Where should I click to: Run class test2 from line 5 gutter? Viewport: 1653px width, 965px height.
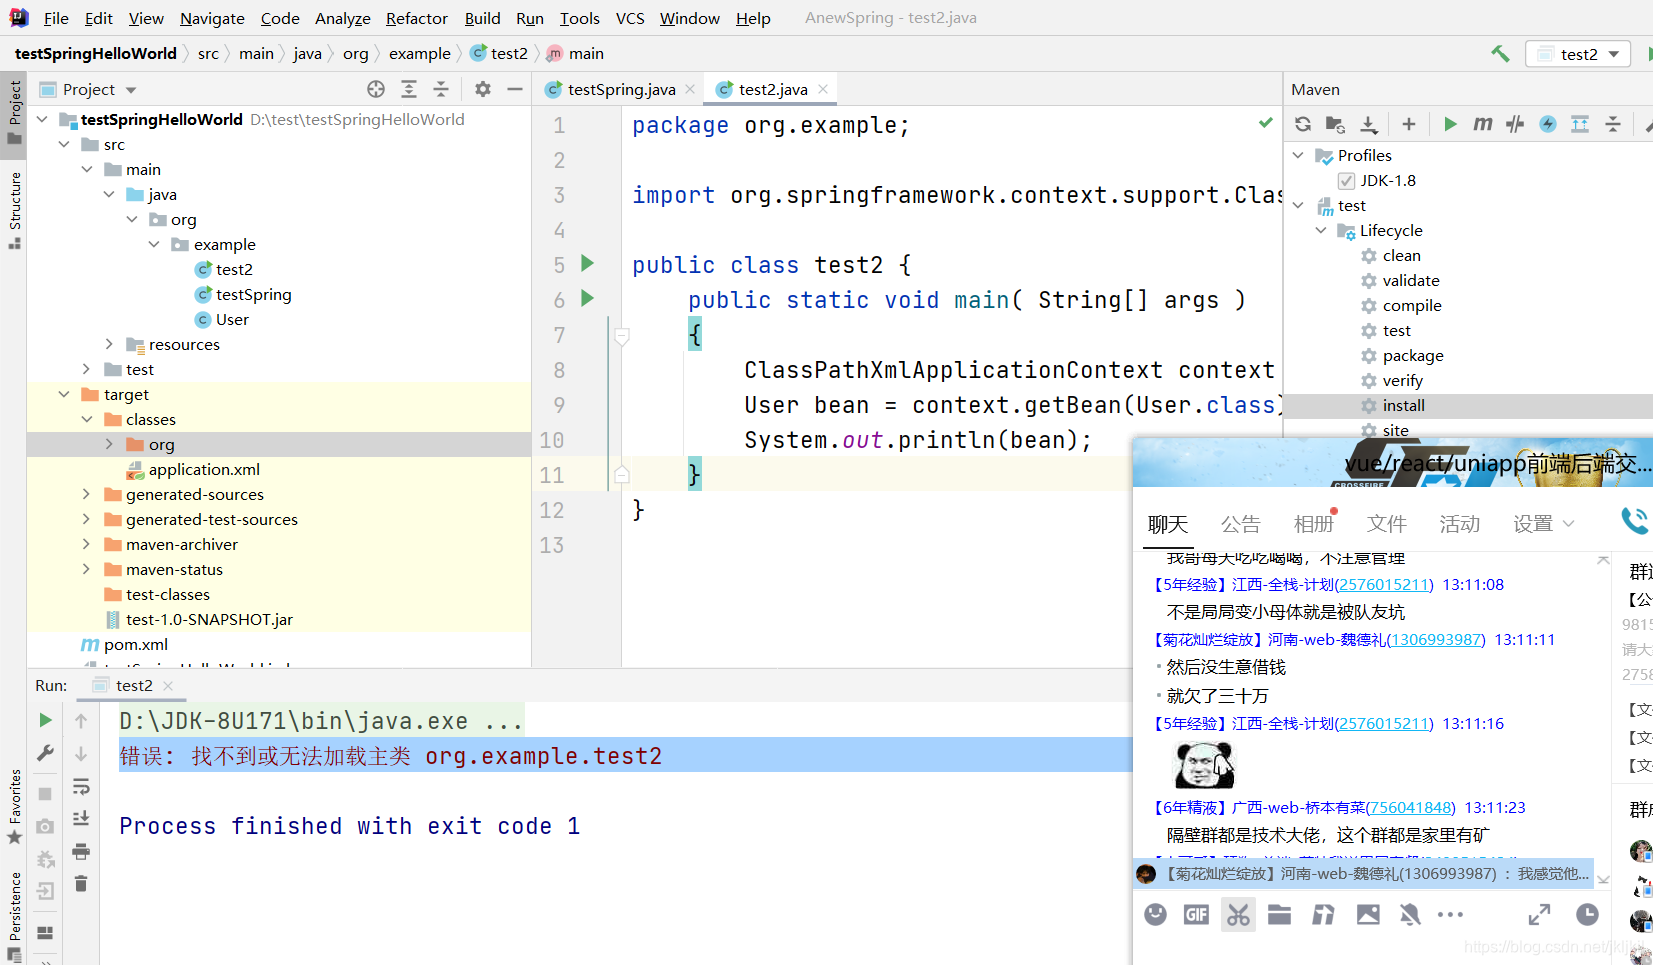pos(588,263)
